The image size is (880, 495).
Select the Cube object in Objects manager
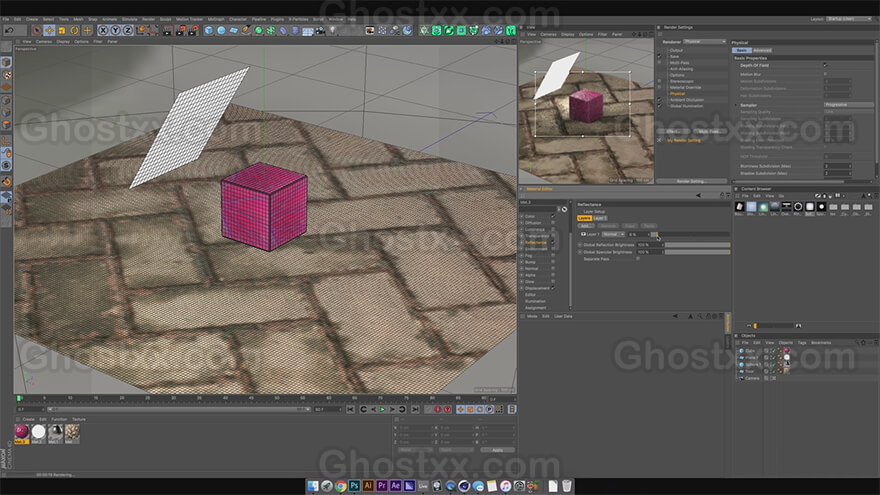[x=750, y=351]
